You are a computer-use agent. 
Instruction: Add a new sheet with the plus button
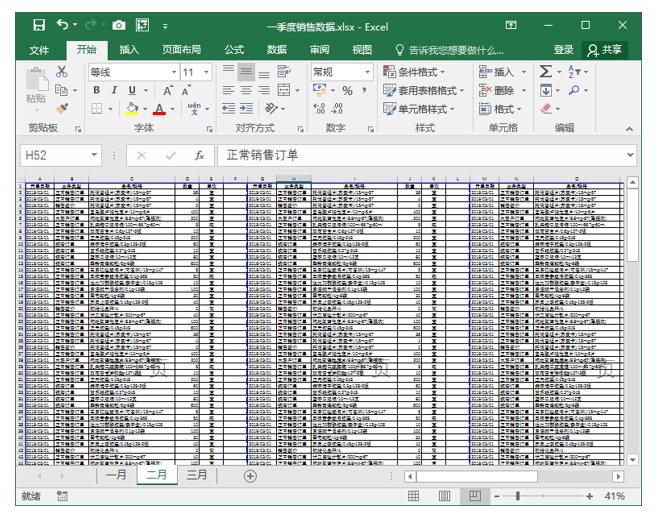pyautogui.click(x=250, y=476)
